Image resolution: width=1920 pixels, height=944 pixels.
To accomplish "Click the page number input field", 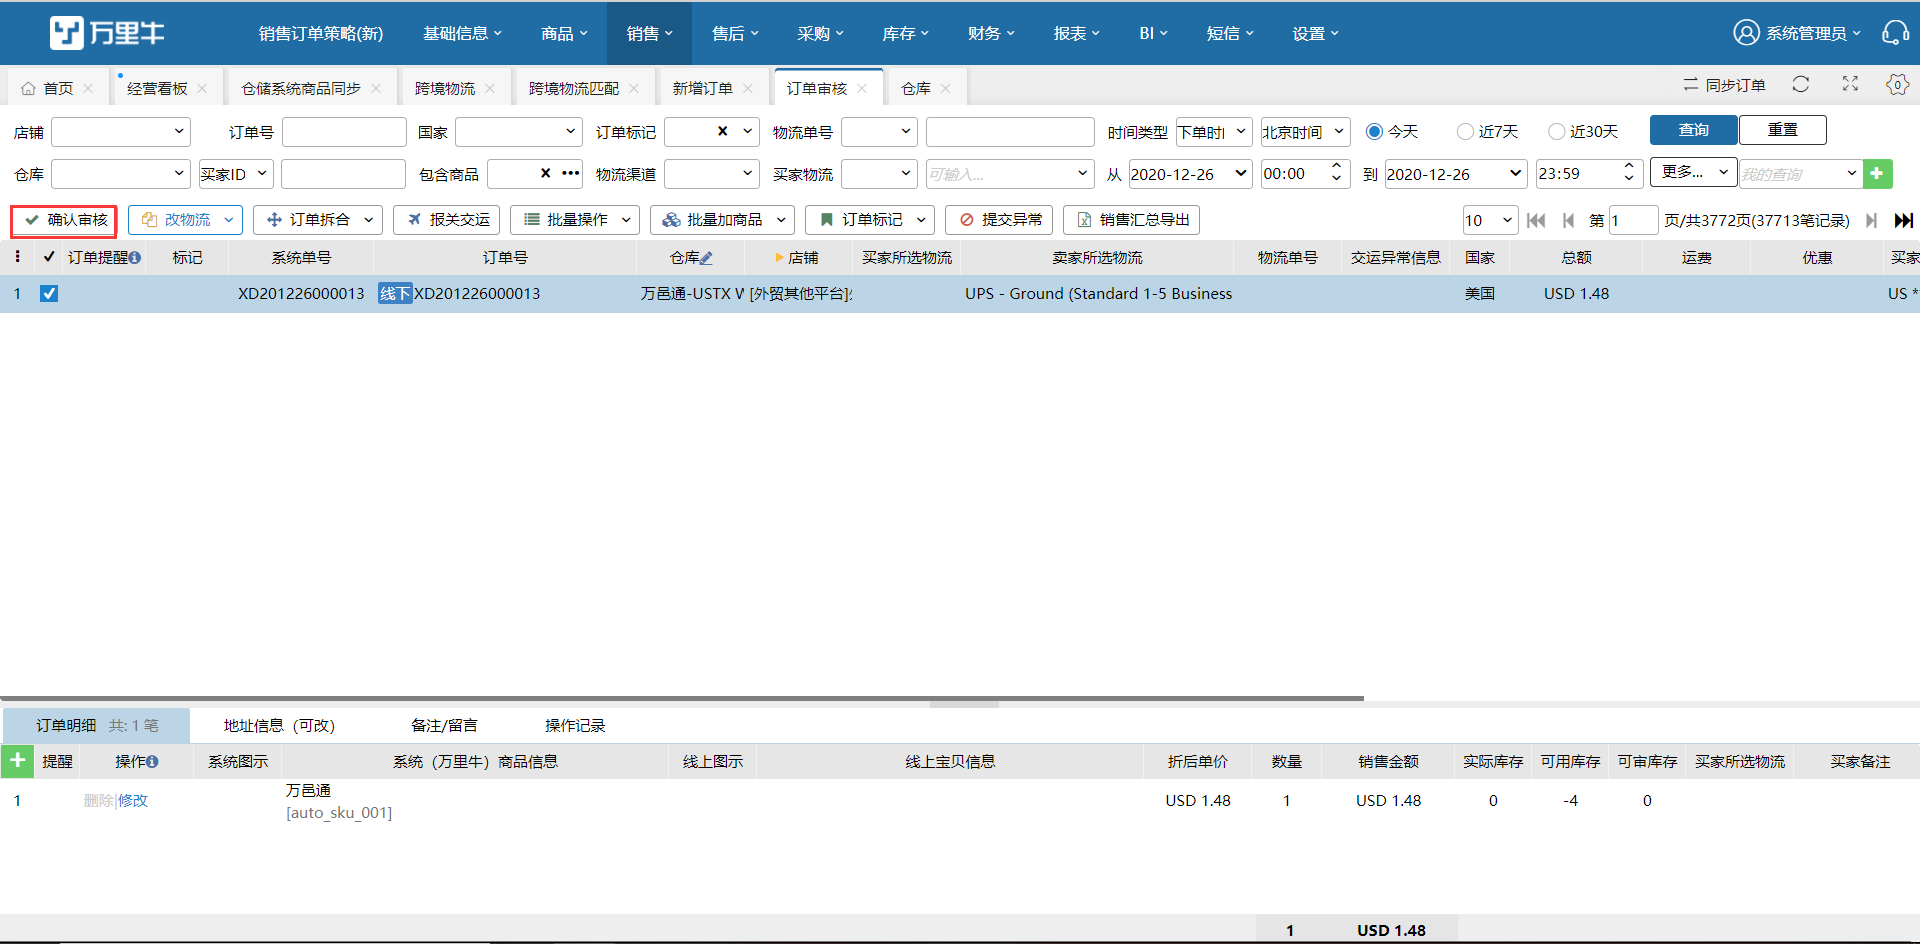I will tap(1634, 220).
